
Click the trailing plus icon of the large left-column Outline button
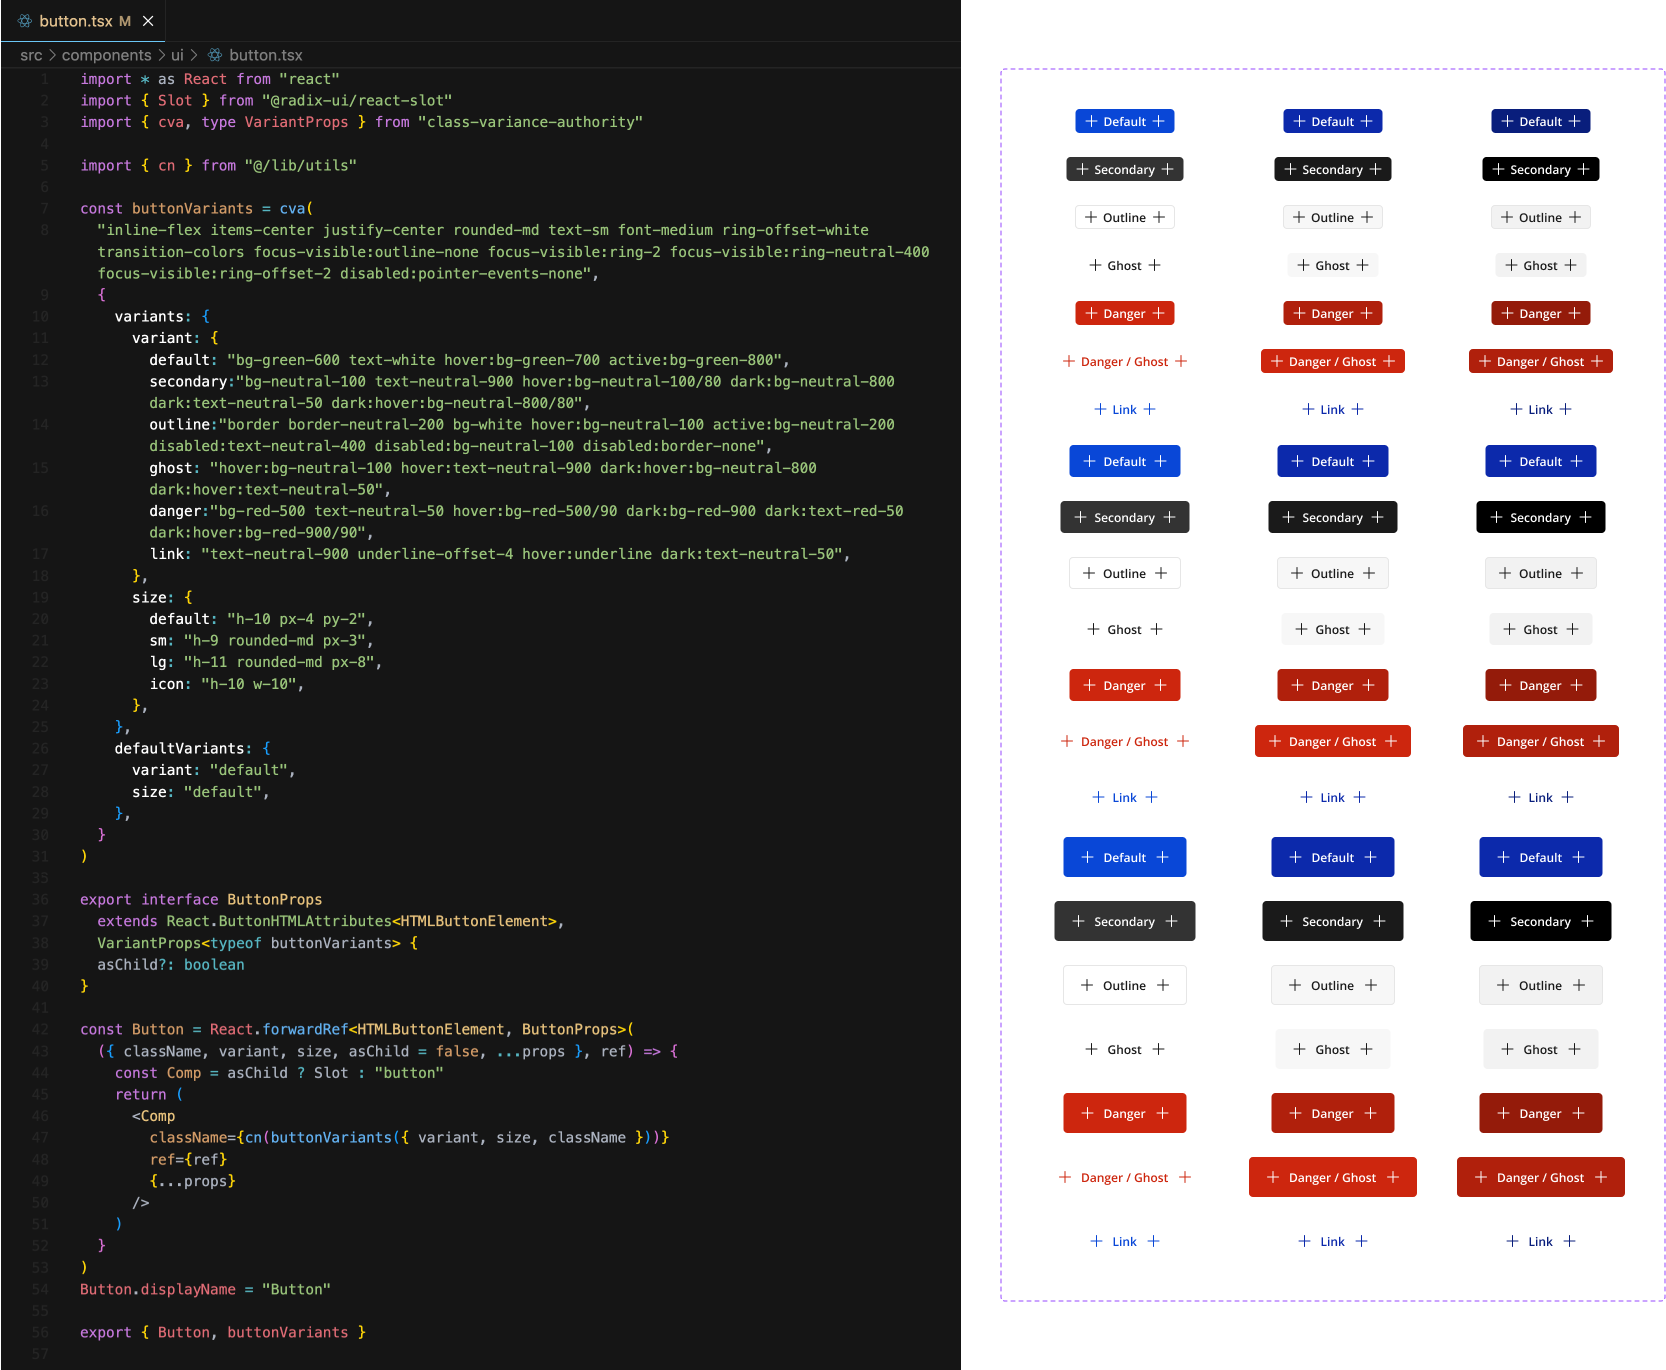pyautogui.click(x=1163, y=985)
